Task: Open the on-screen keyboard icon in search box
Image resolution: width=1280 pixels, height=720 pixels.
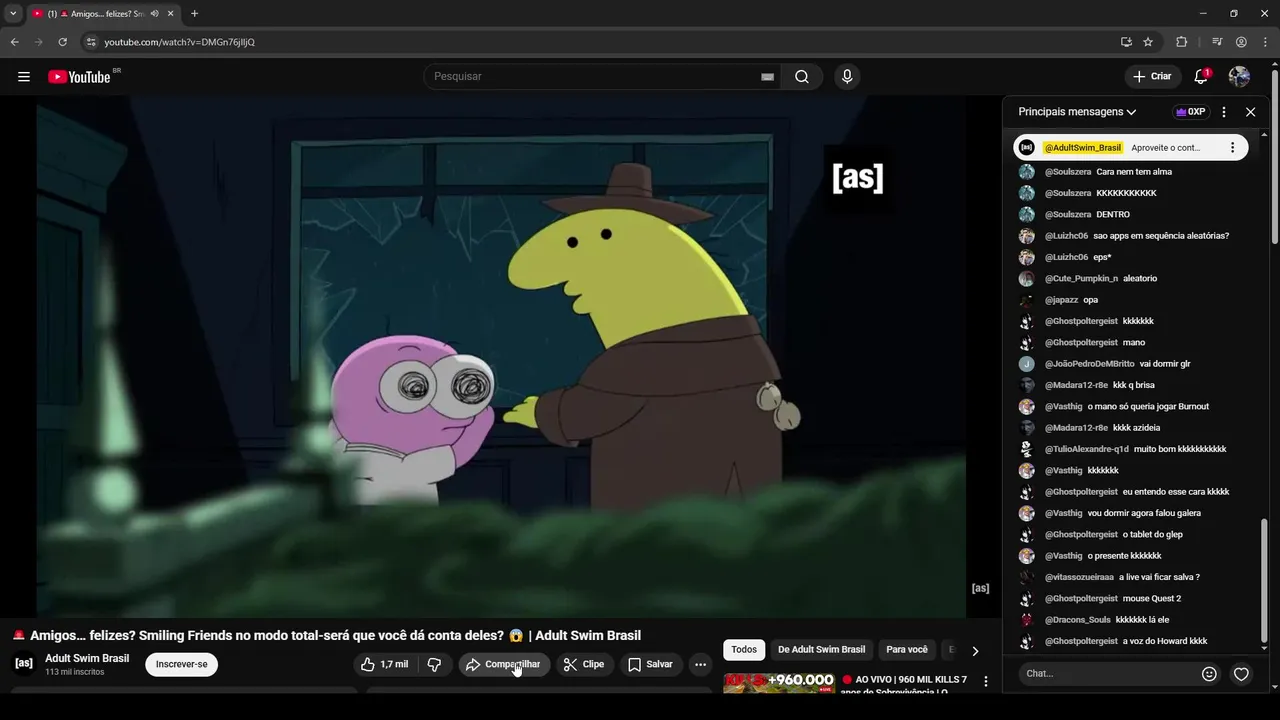Action: pyautogui.click(x=767, y=77)
